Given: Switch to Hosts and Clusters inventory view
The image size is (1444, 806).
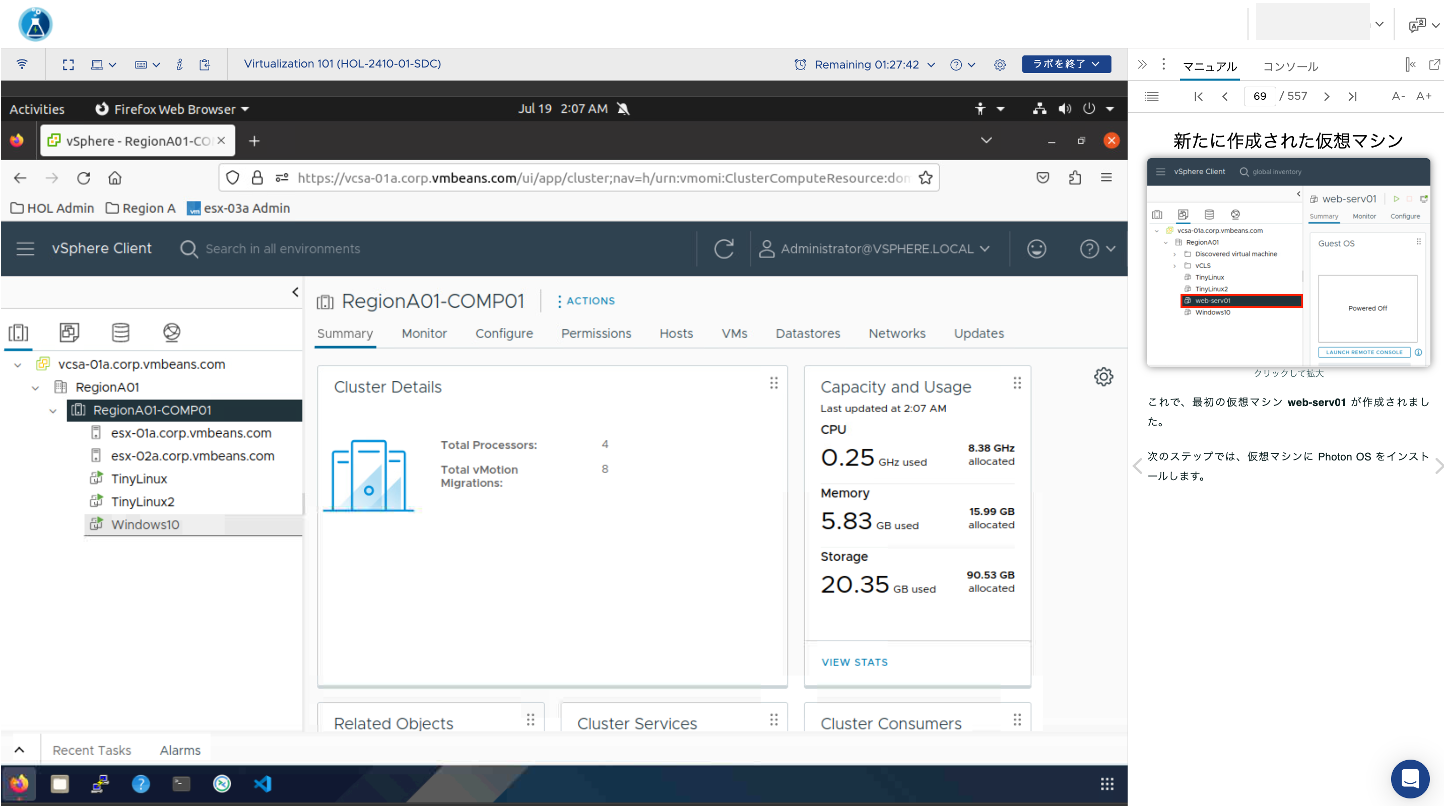Looking at the screenshot, I should [18, 332].
